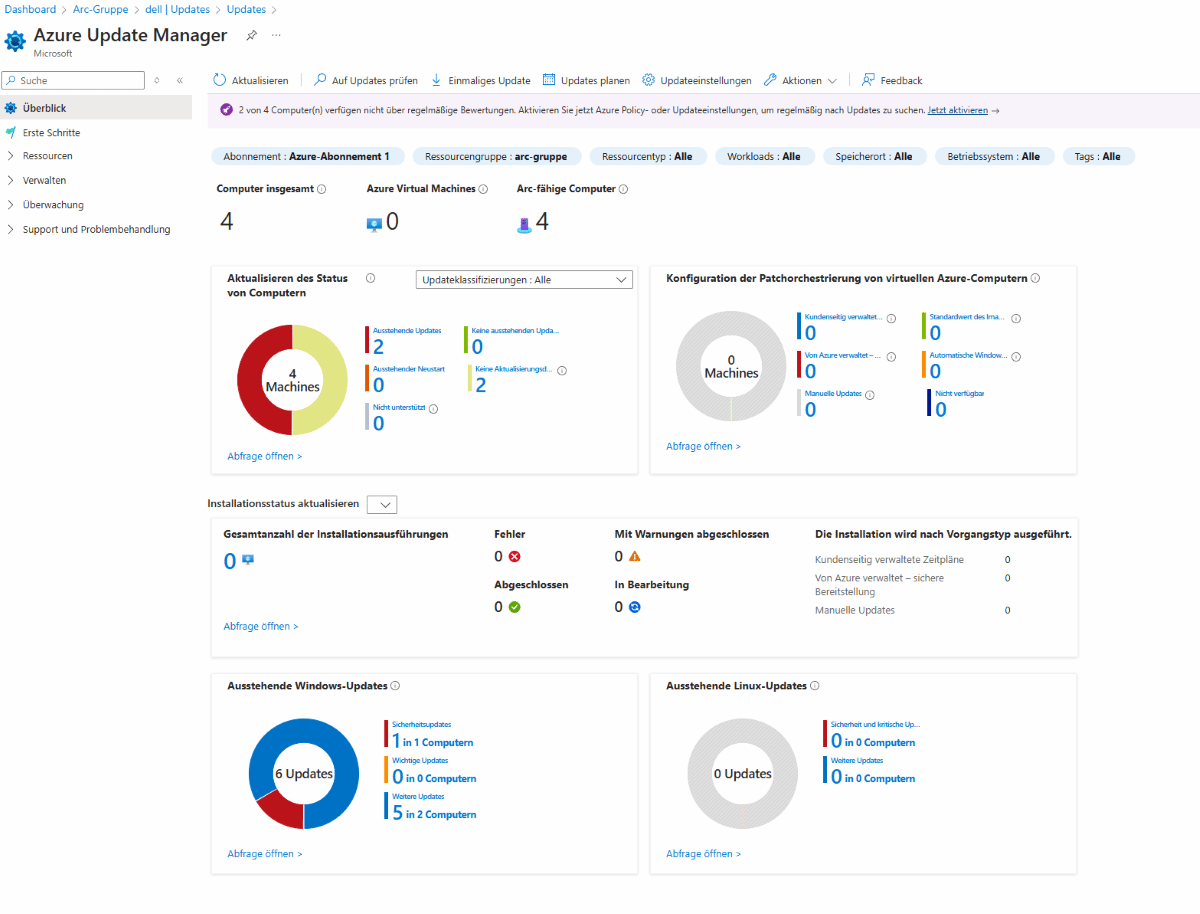Viewport: 1200px width, 914px height.
Task: Select Überblick in the sidebar
Action: click(44, 108)
